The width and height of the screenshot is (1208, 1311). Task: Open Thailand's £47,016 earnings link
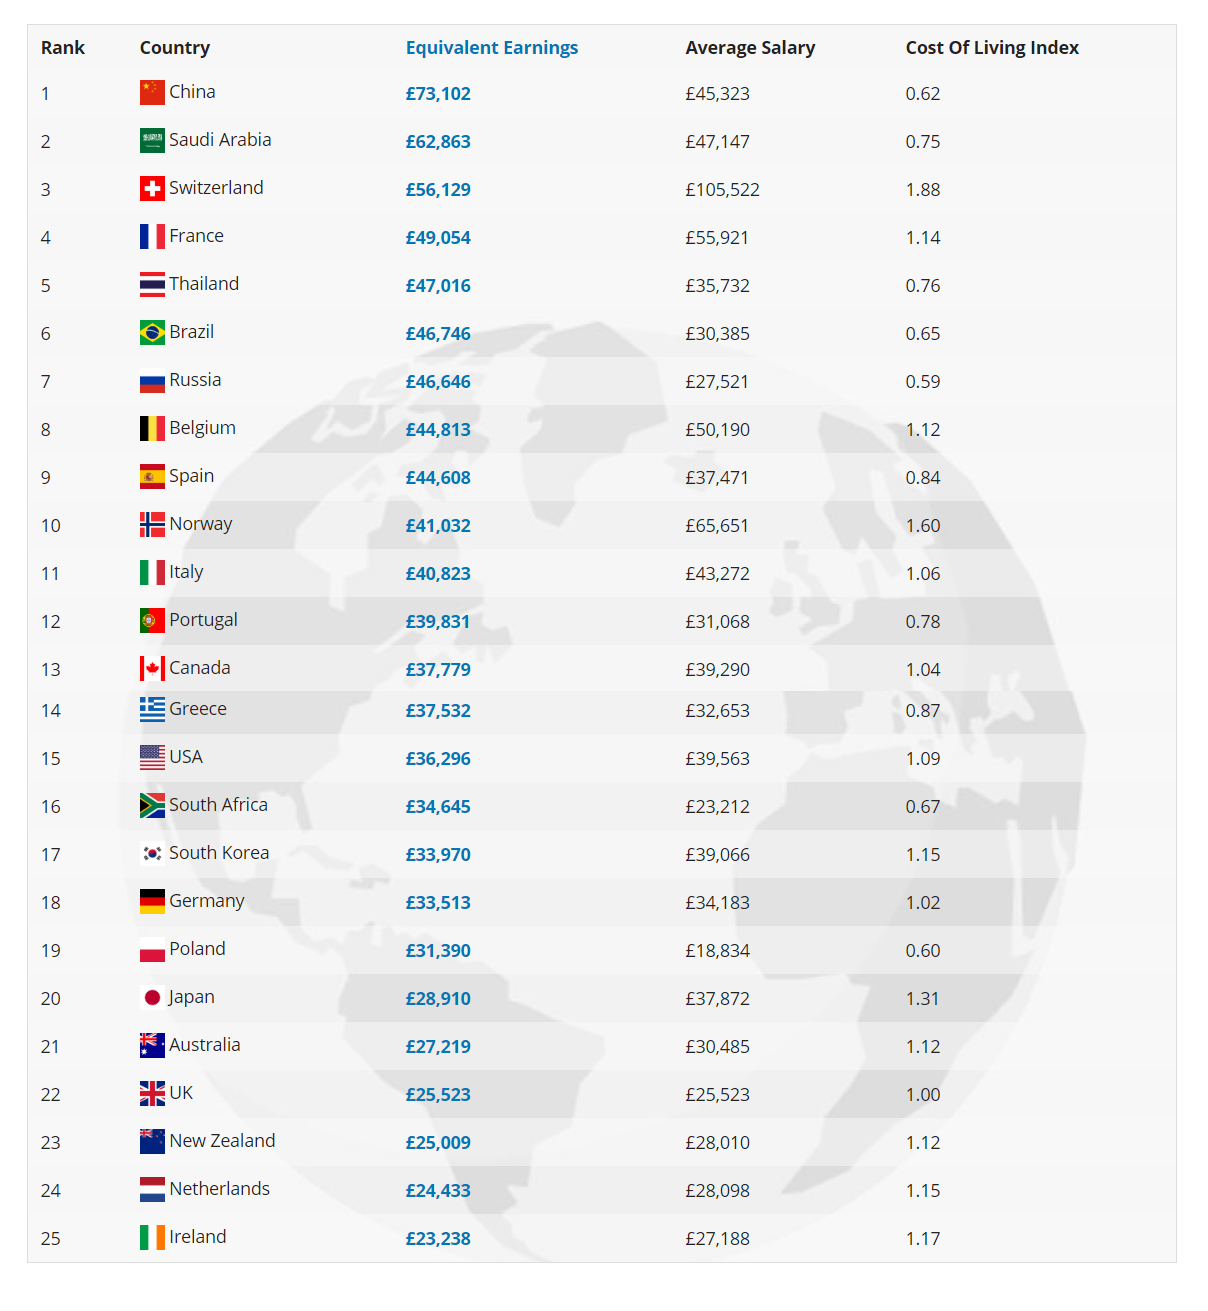438,286
